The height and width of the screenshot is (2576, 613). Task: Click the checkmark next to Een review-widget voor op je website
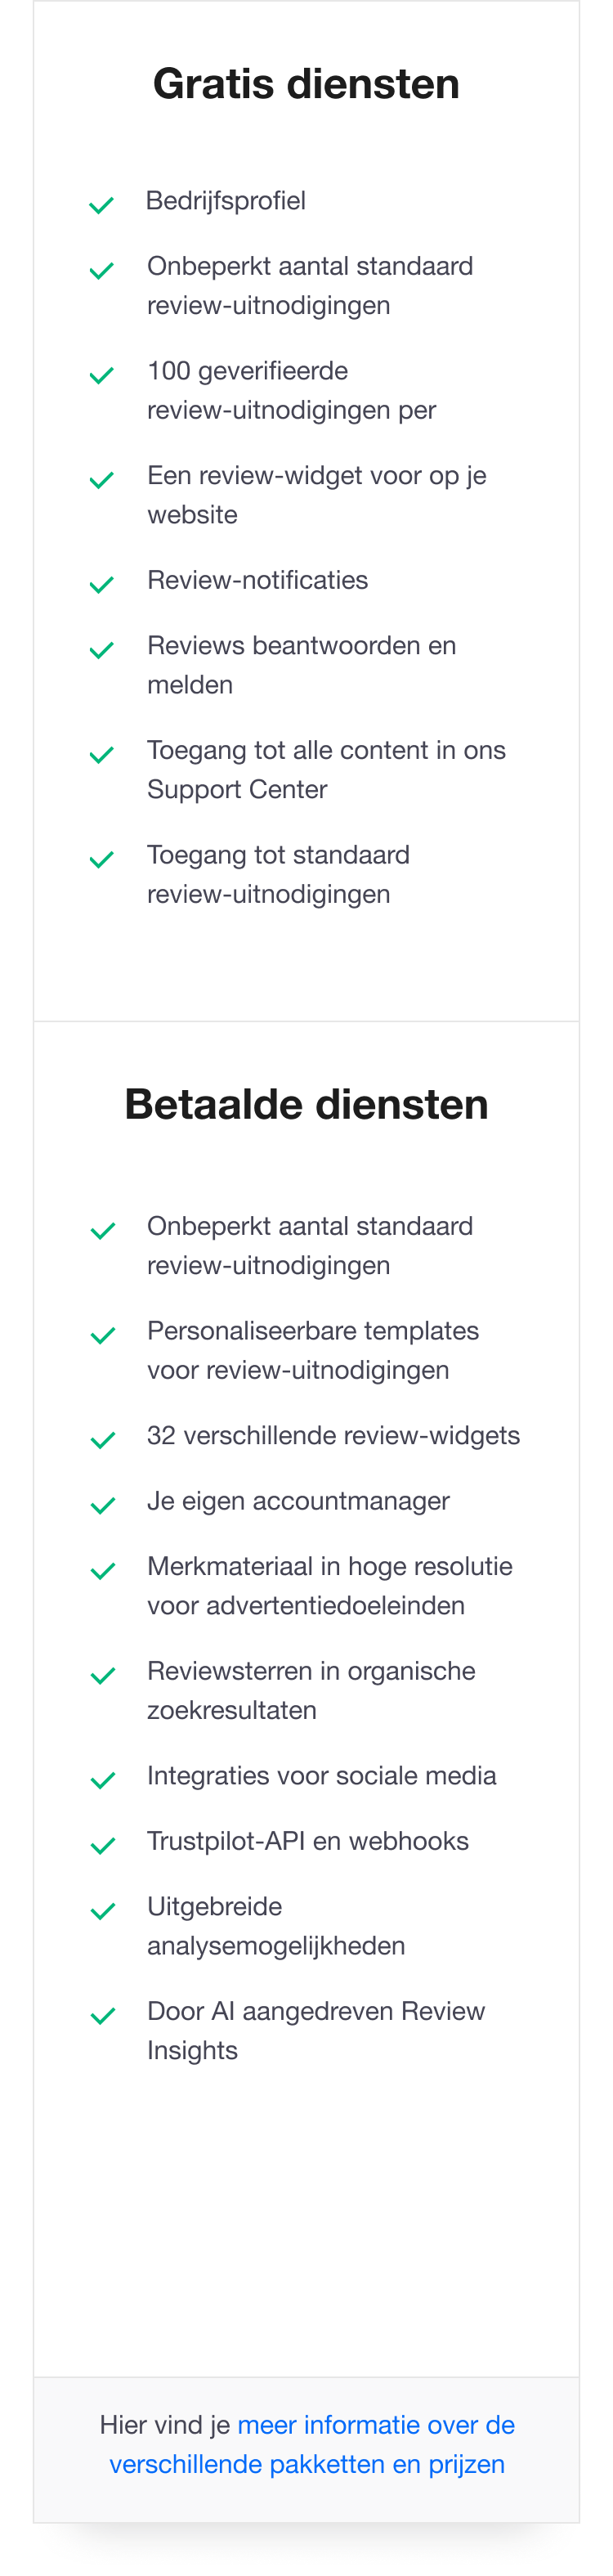[101, 478]
